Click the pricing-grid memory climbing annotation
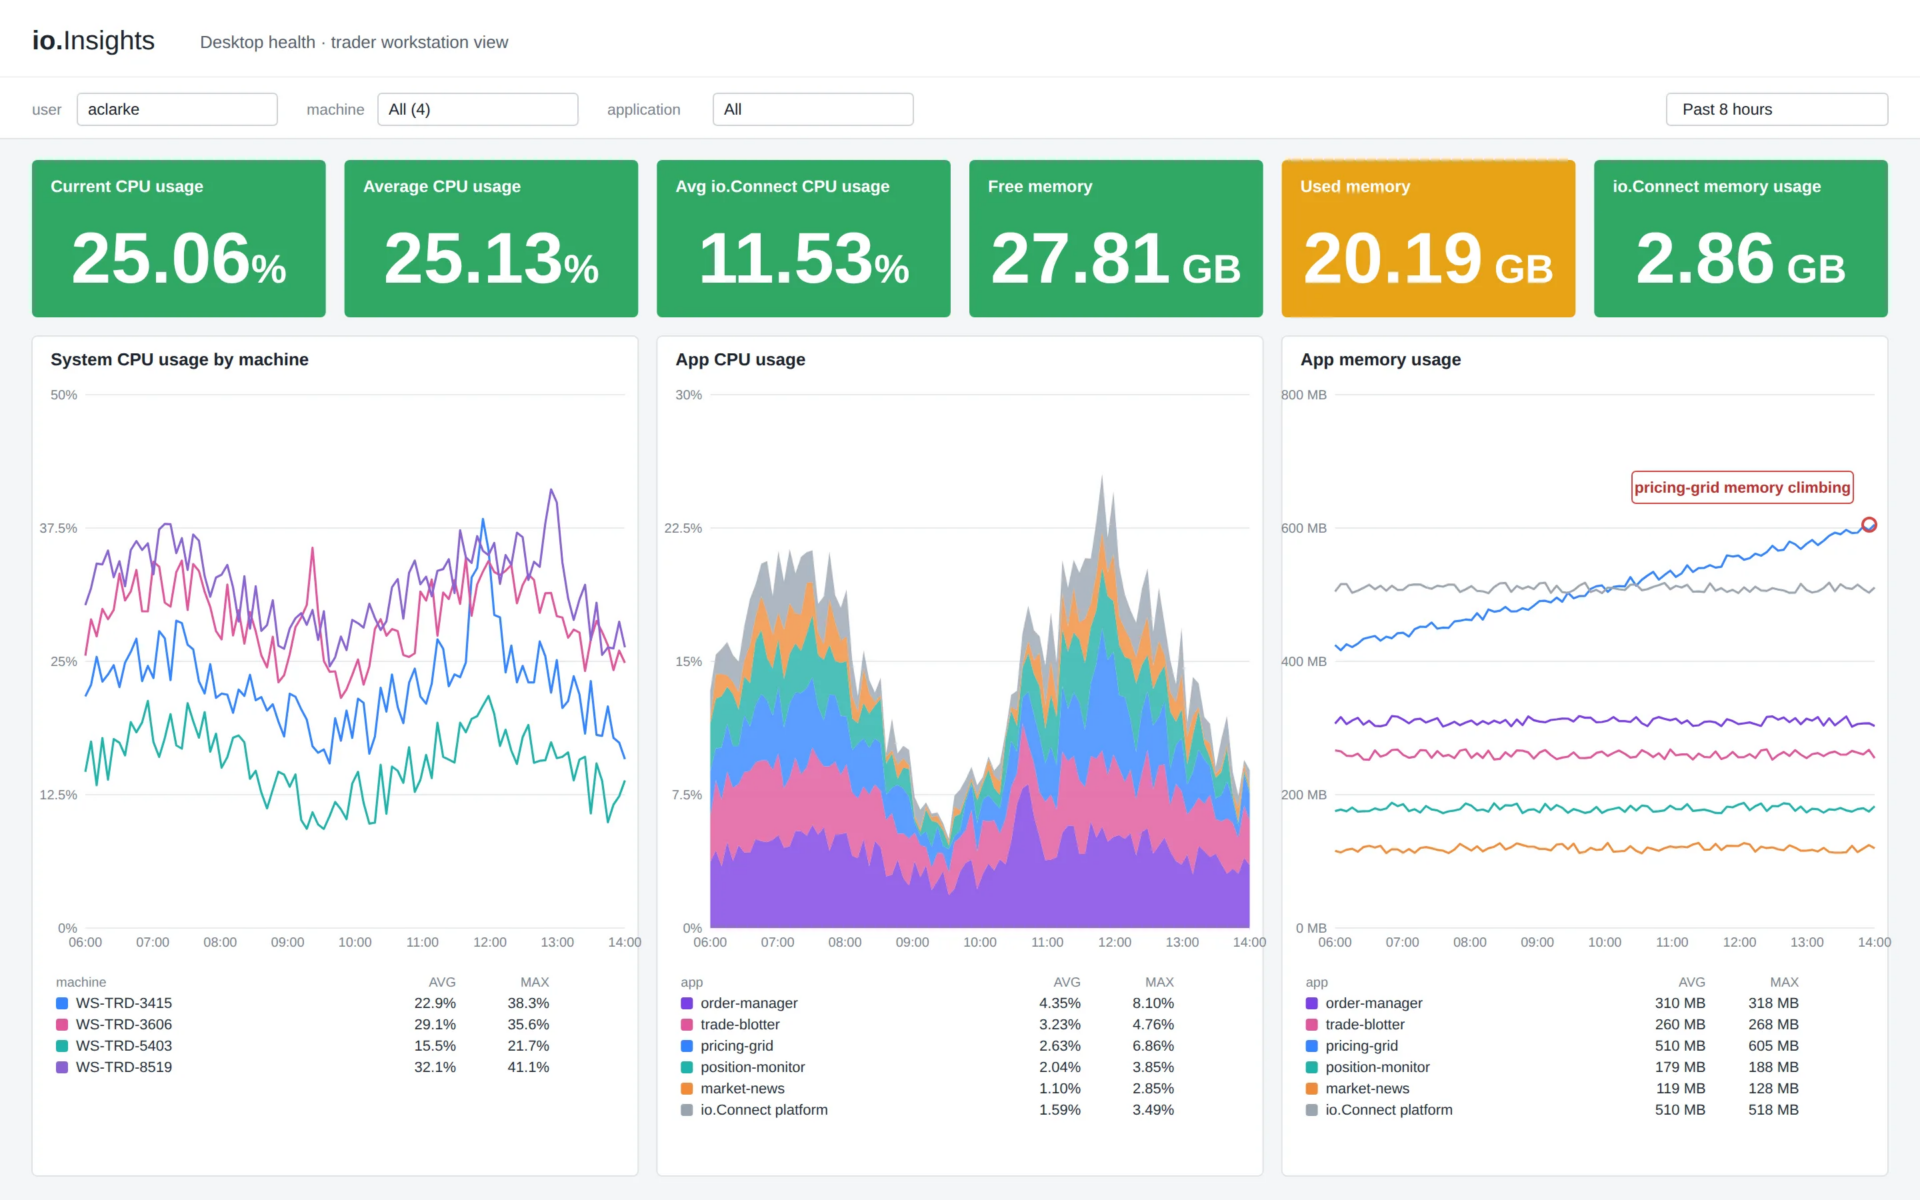1920x1200 pixels. [x=1742, y=487]
